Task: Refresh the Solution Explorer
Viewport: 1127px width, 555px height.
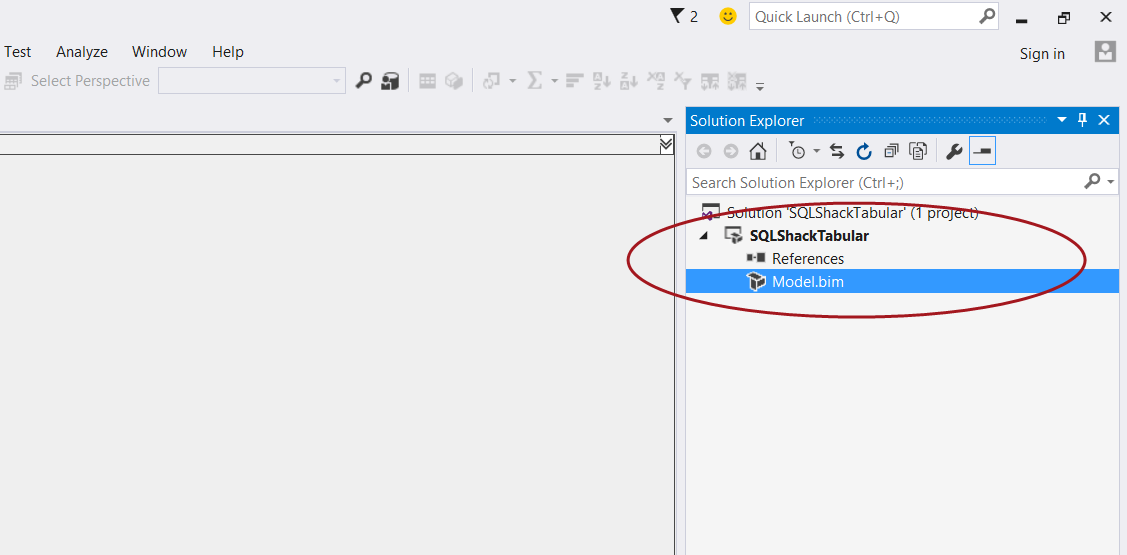Action: click(864, 151)
